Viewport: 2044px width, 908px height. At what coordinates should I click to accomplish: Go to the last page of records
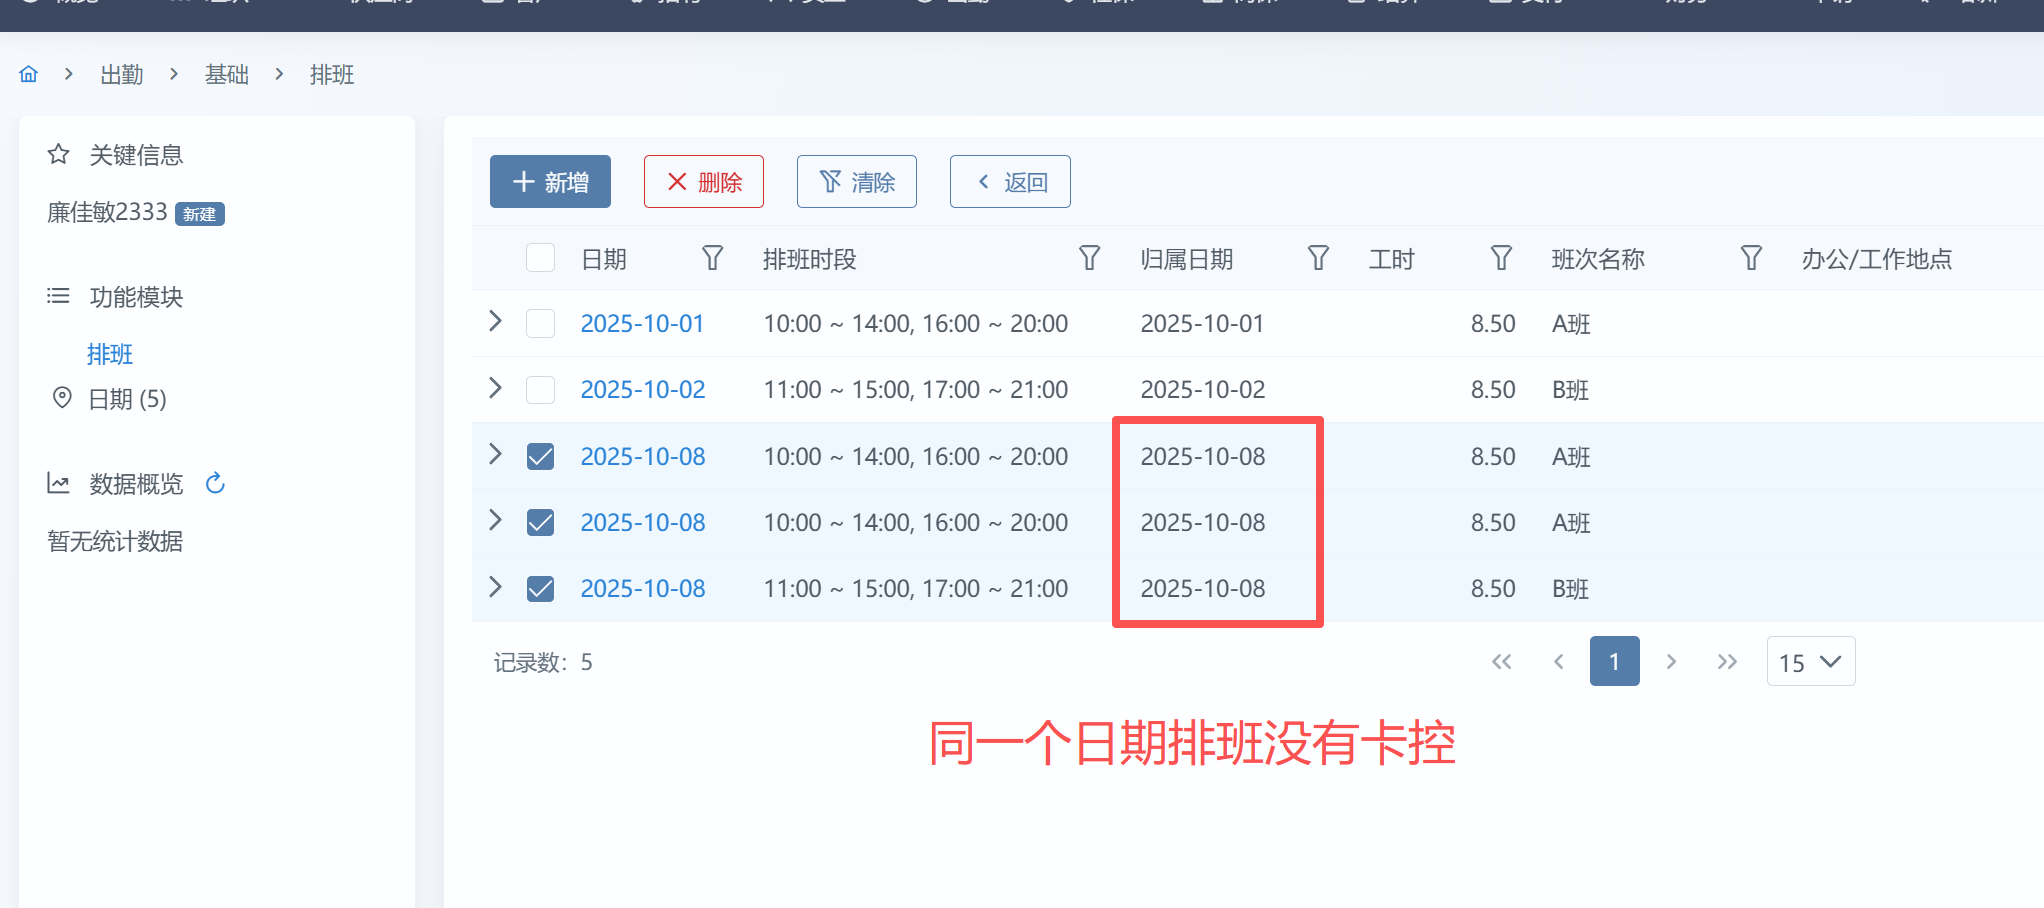tap(1727, 662)
